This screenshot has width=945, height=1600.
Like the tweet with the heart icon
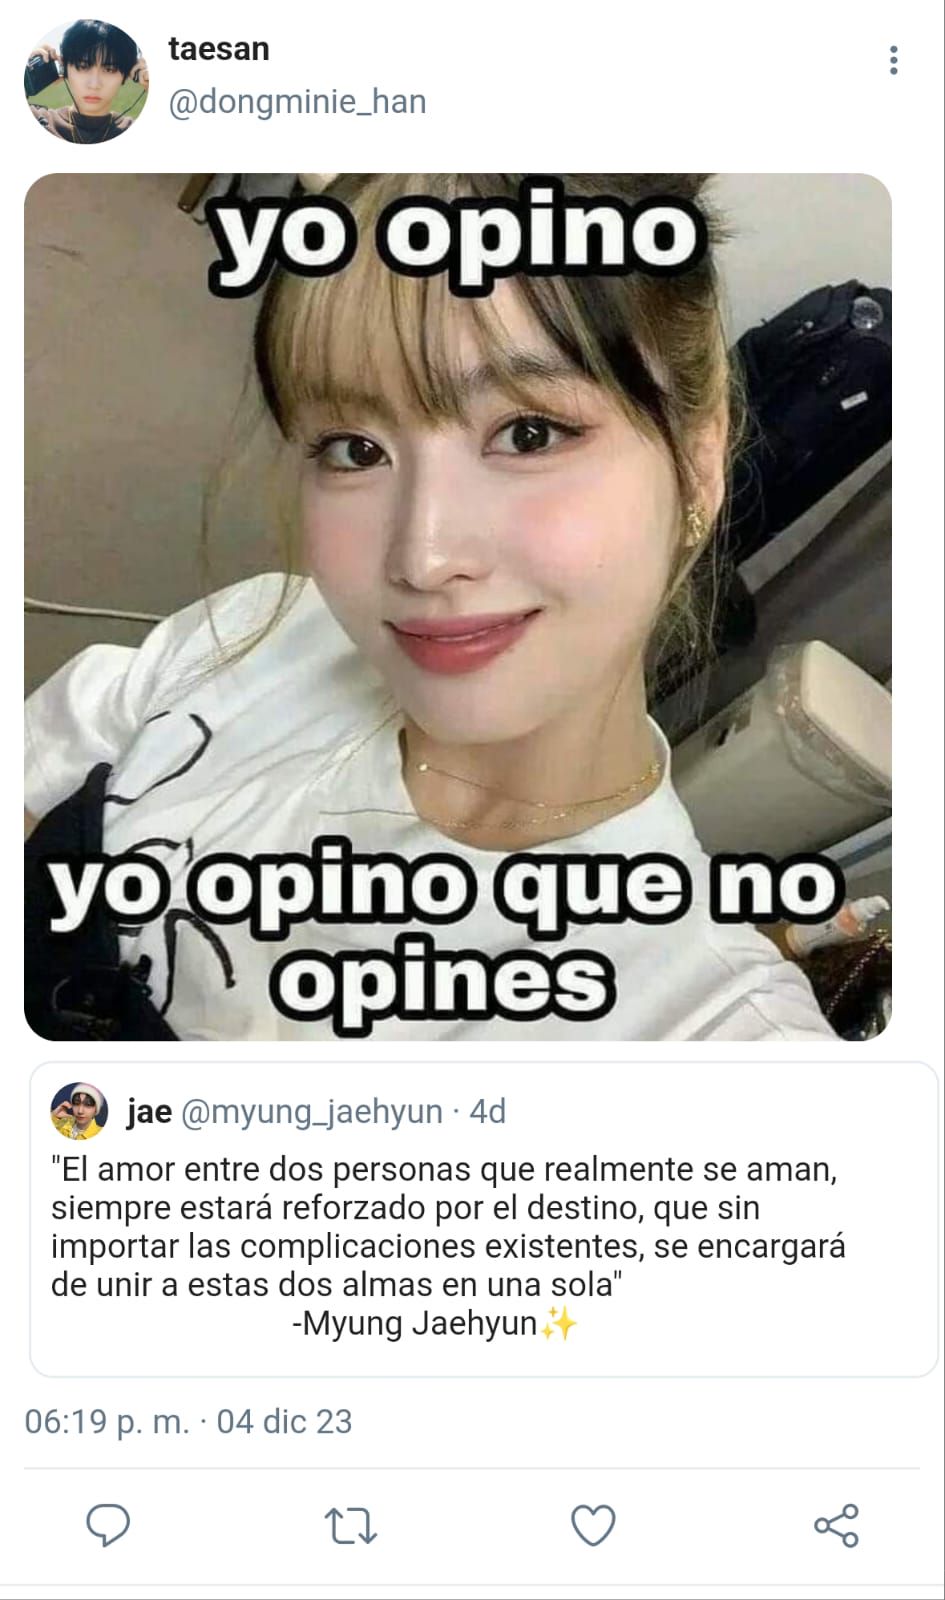(x=593, y=1526)
